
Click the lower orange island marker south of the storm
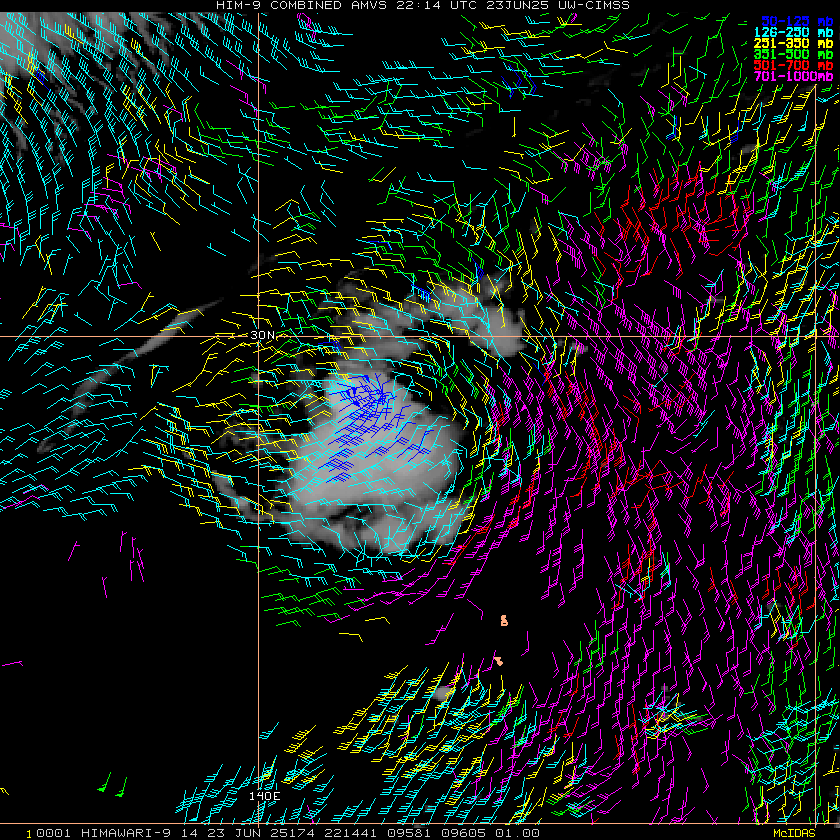[499, 662]
